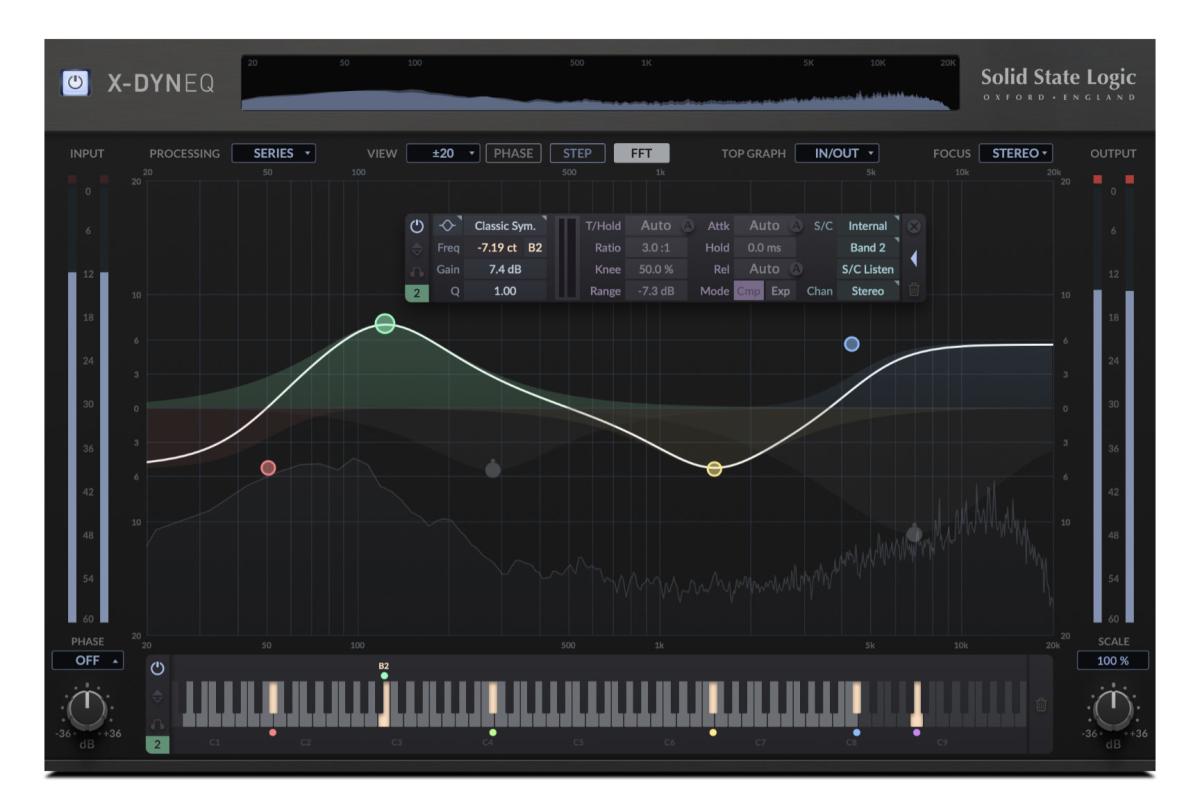
Task: Delete Band 2 using the trash icon
Action: pos(915,291)
